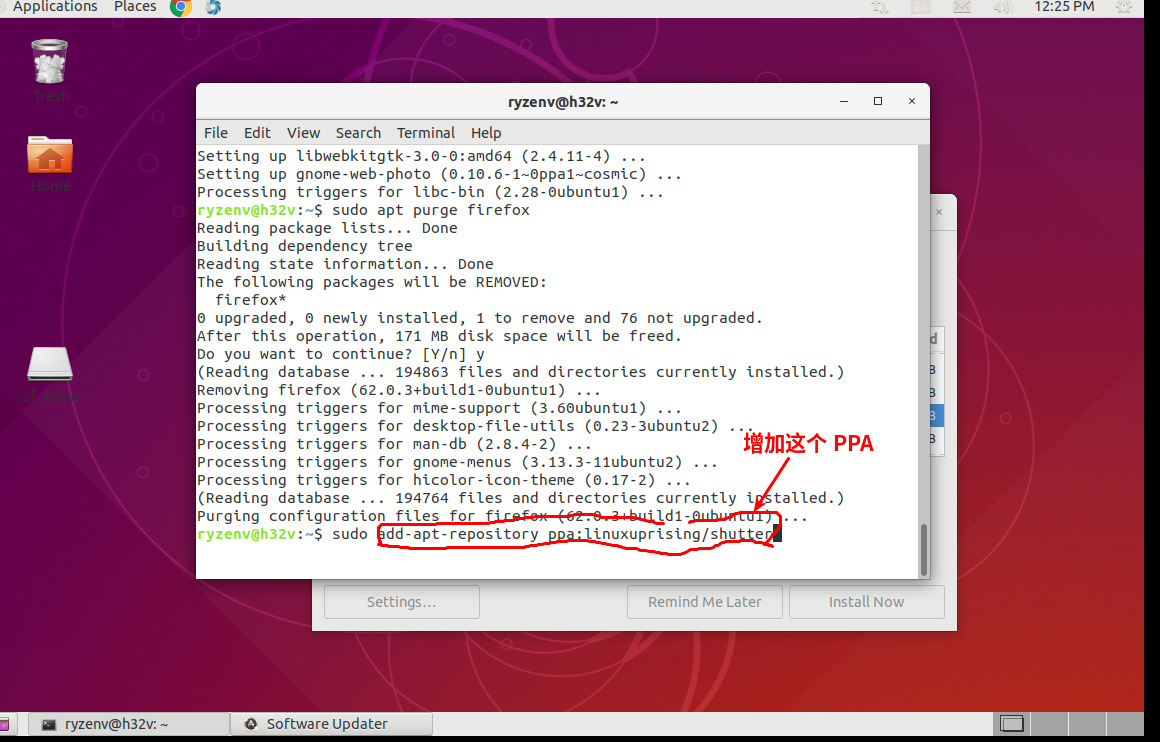
Task: Open the Places menu
Action: tap(135, 7)
